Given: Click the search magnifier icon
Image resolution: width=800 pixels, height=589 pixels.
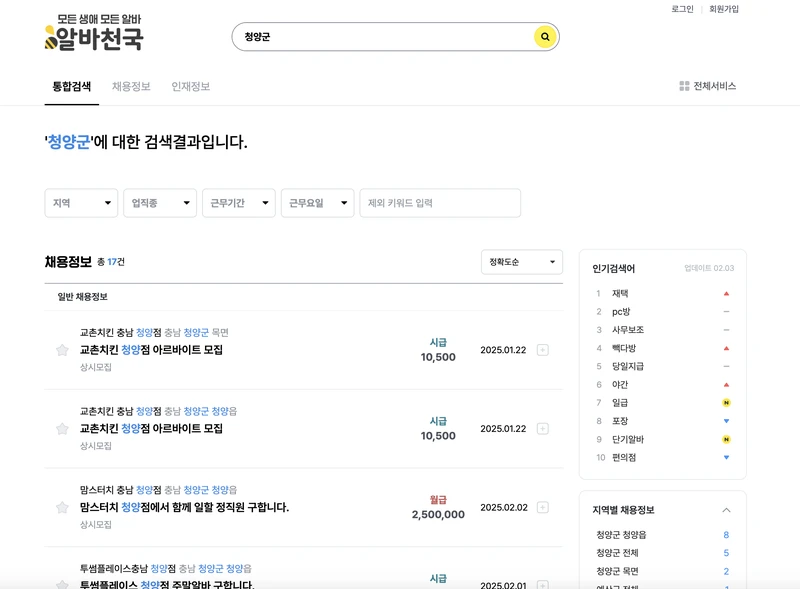Looking at the screenshot, I should [544, 36].
